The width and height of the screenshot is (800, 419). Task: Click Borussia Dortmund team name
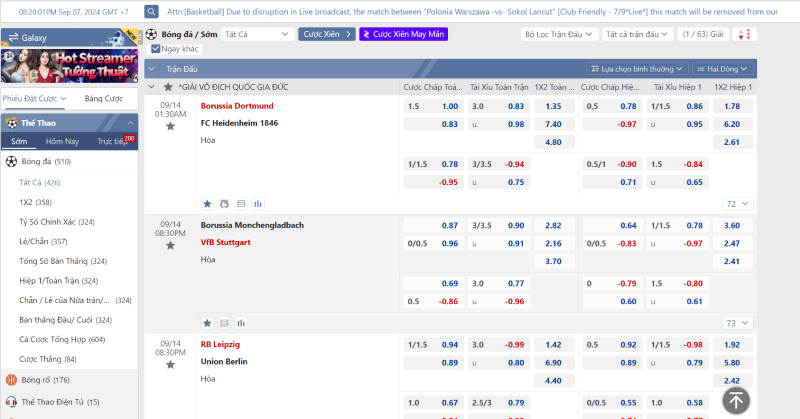click(x=237, y=106)
